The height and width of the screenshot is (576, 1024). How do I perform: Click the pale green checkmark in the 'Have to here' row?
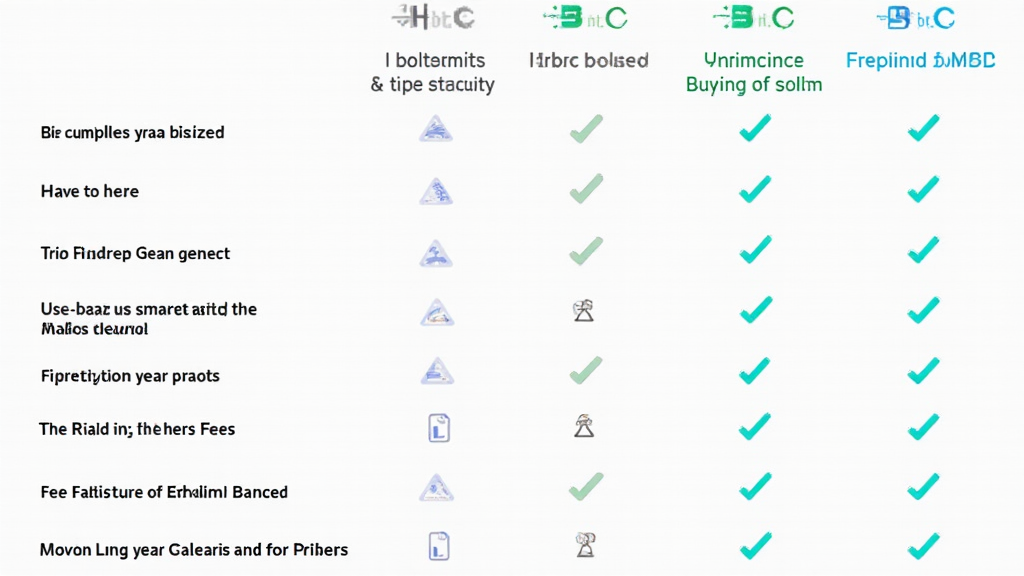tap(586, 187)
